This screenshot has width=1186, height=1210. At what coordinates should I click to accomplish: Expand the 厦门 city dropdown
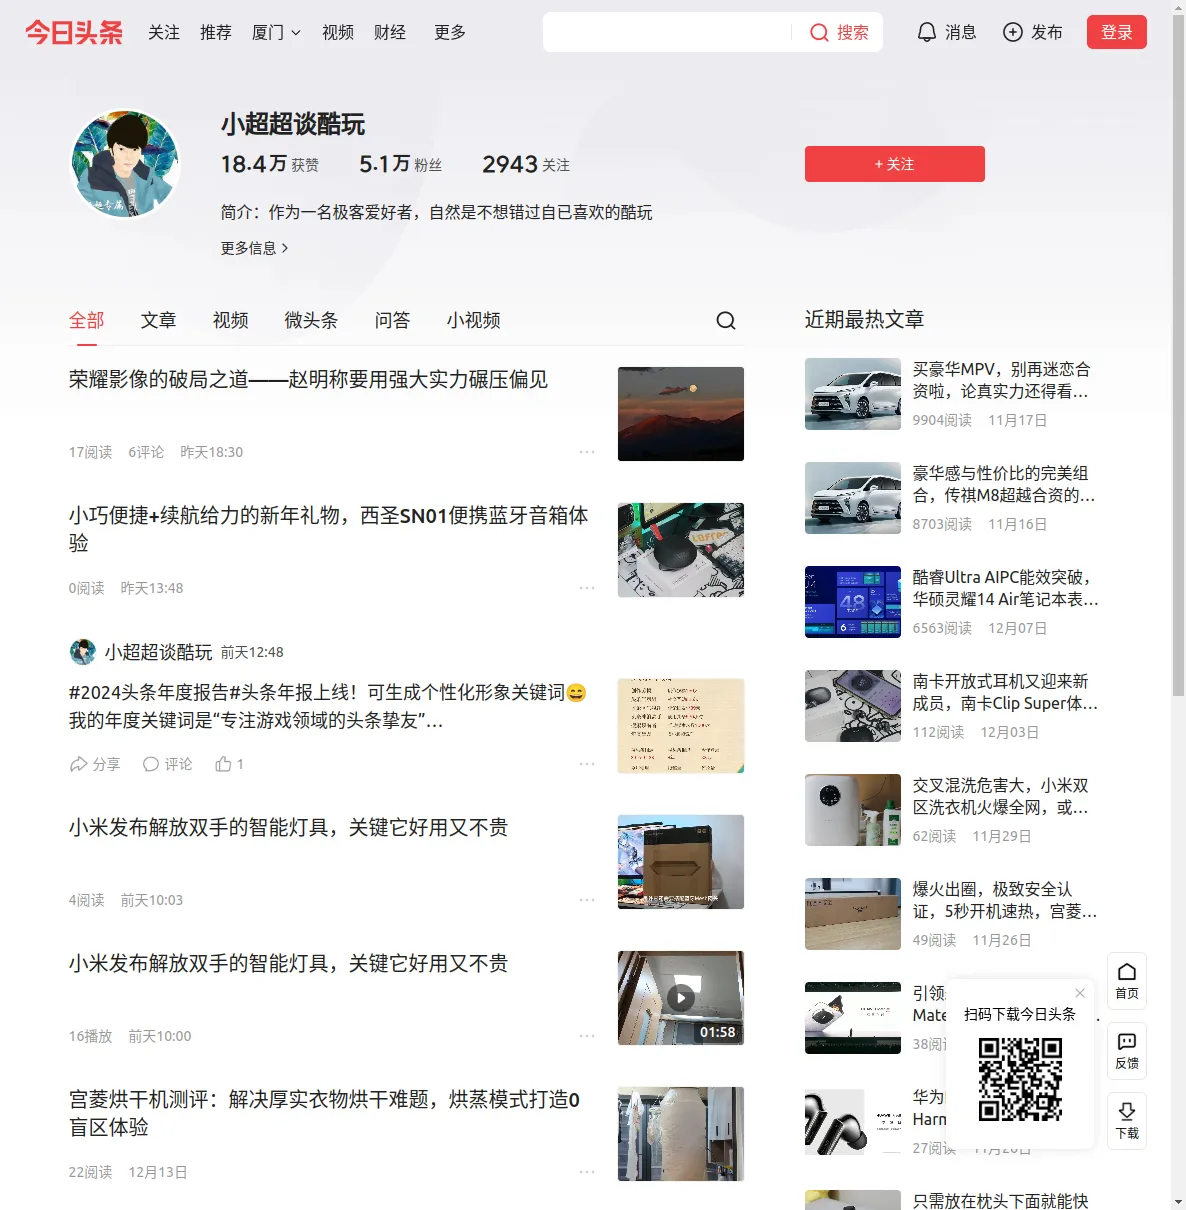(276, 32)
